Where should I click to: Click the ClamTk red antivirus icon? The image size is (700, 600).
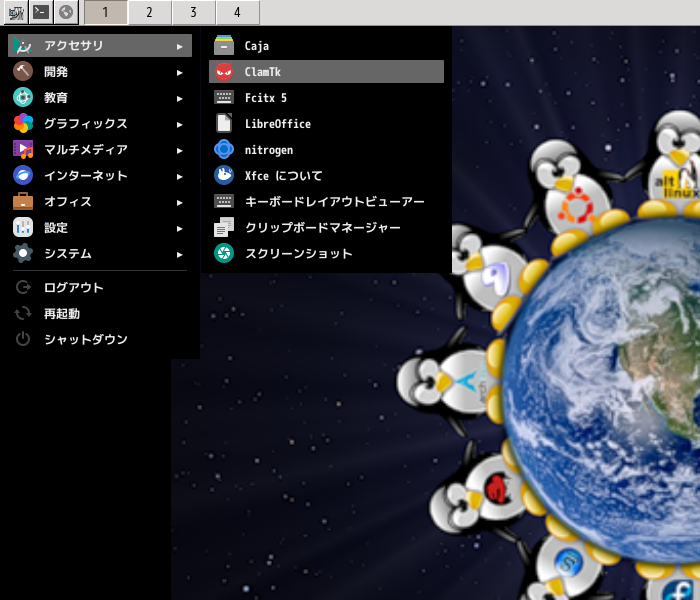pyautogui.click(x=224, y=71)
